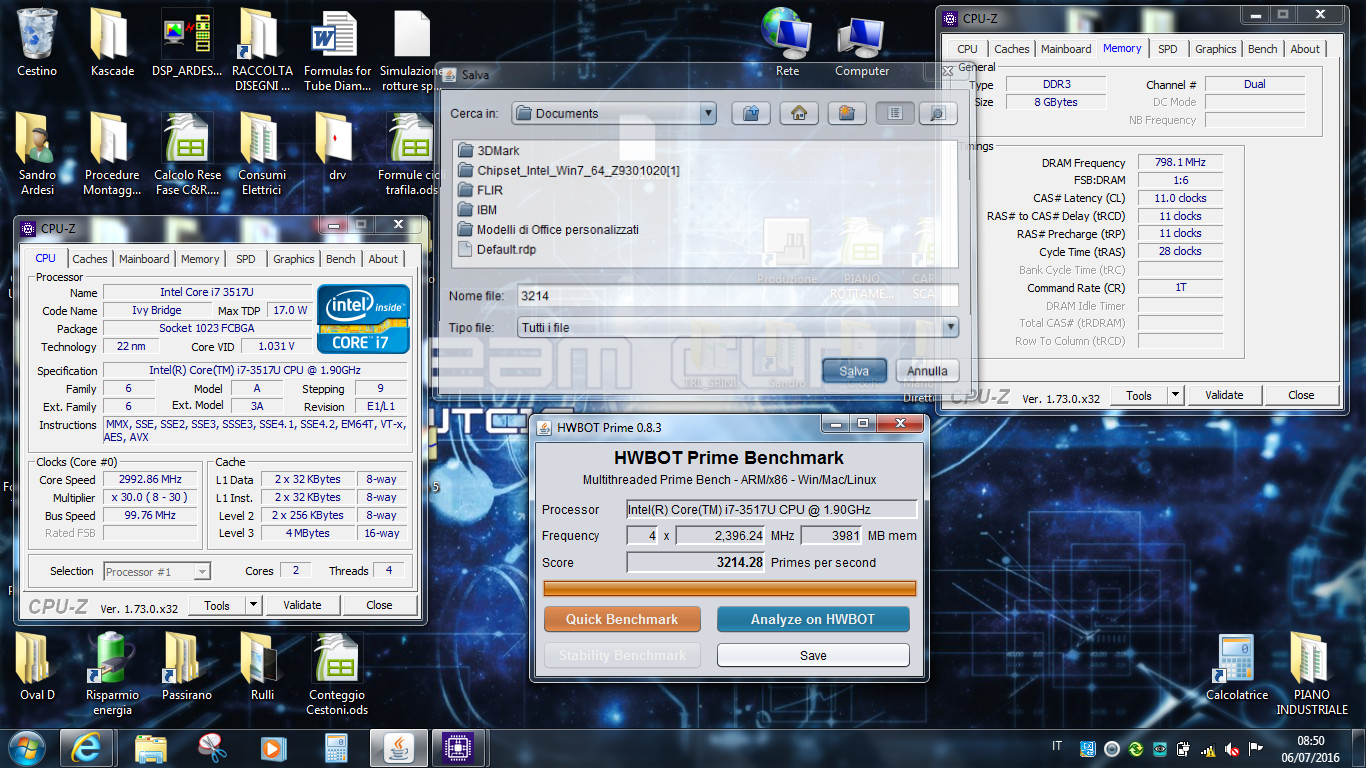Create a new folder in Salva dialog
1366x768 pixels.
coord(846,113)
